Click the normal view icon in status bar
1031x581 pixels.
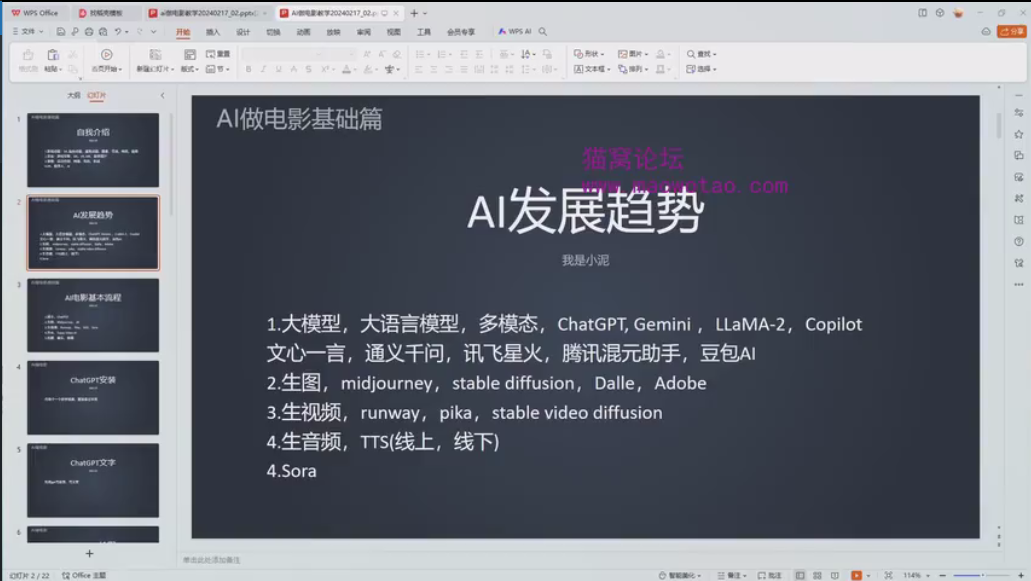click(x=800, y=575)
